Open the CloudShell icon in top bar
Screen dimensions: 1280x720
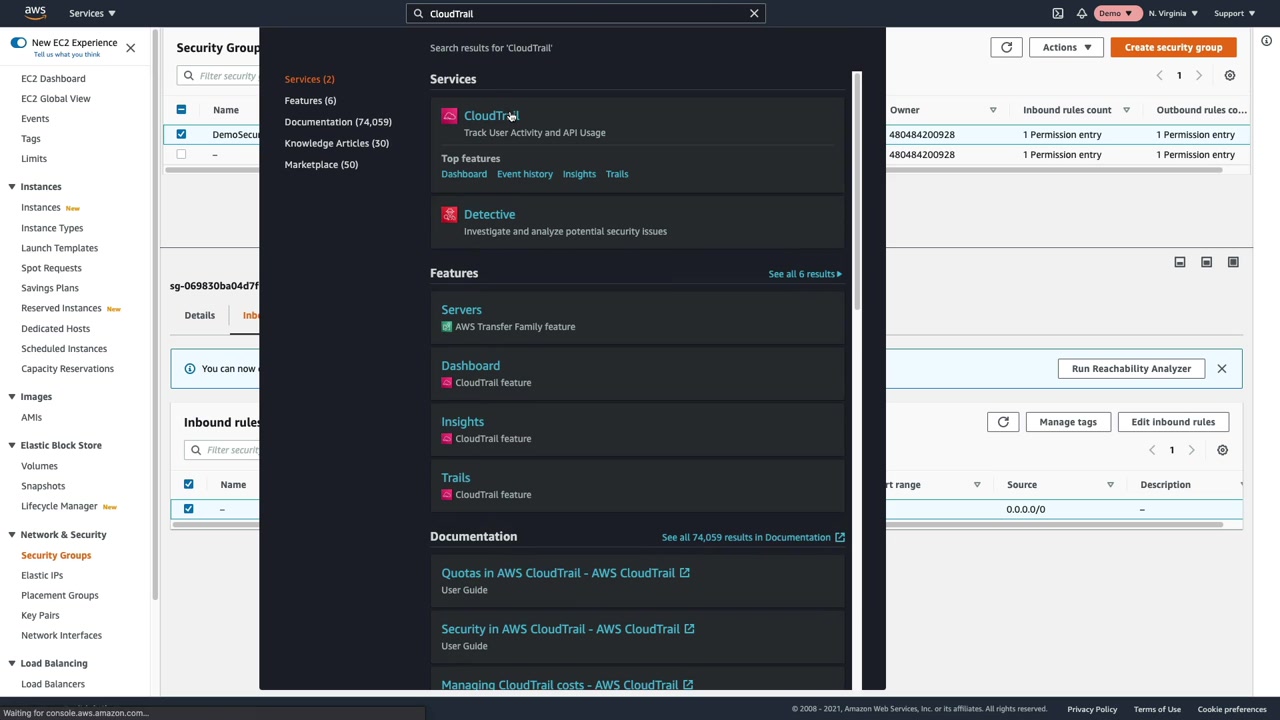click(1058, 13)
